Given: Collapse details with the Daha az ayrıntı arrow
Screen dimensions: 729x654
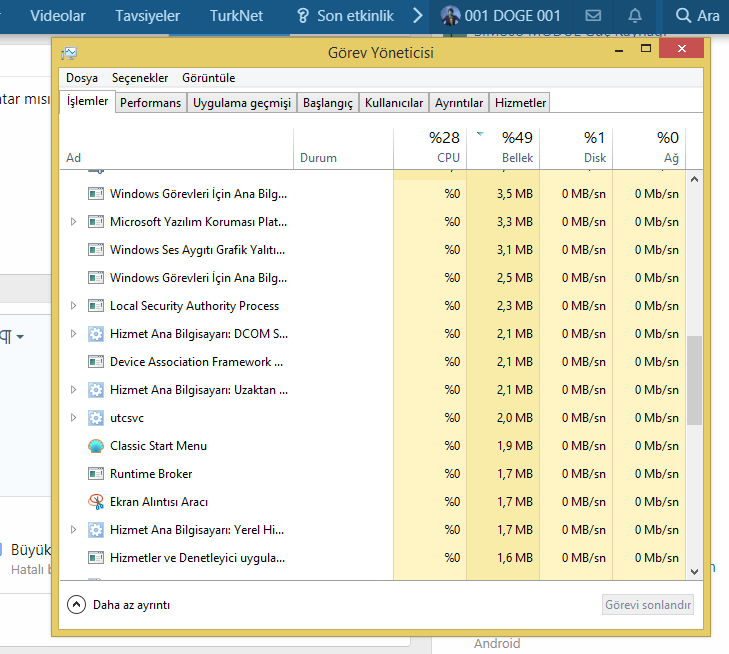Looking at the screenshot, I should coord(76,605).
